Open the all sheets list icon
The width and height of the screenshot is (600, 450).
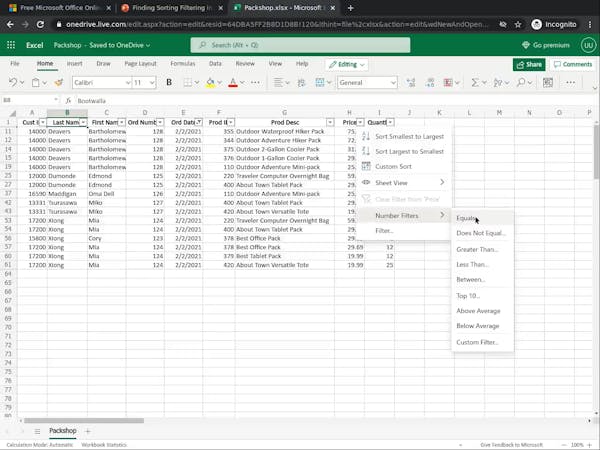tap(37, 431)
